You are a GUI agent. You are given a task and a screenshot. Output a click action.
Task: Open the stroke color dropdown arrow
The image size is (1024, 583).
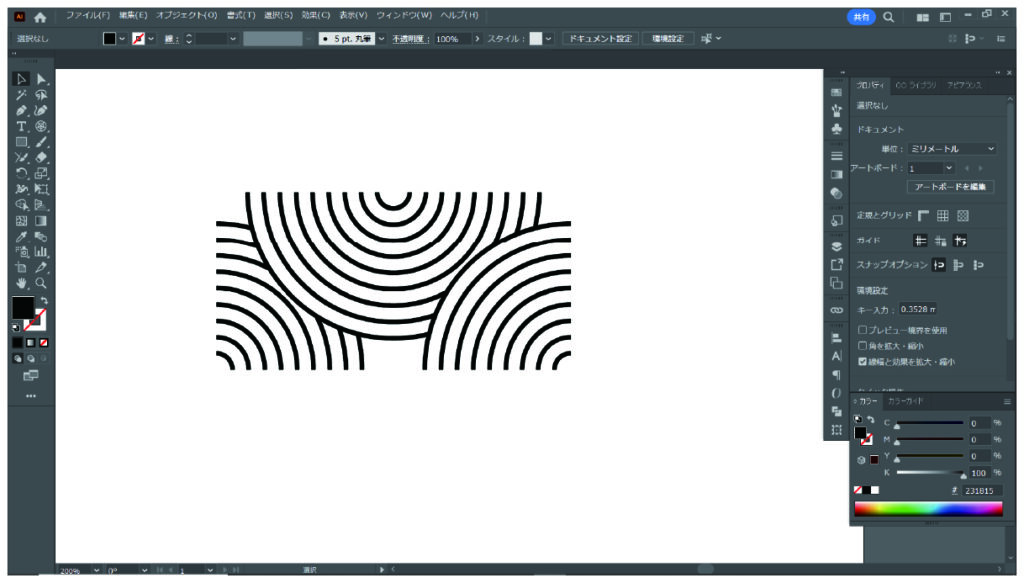click(152, 39)
